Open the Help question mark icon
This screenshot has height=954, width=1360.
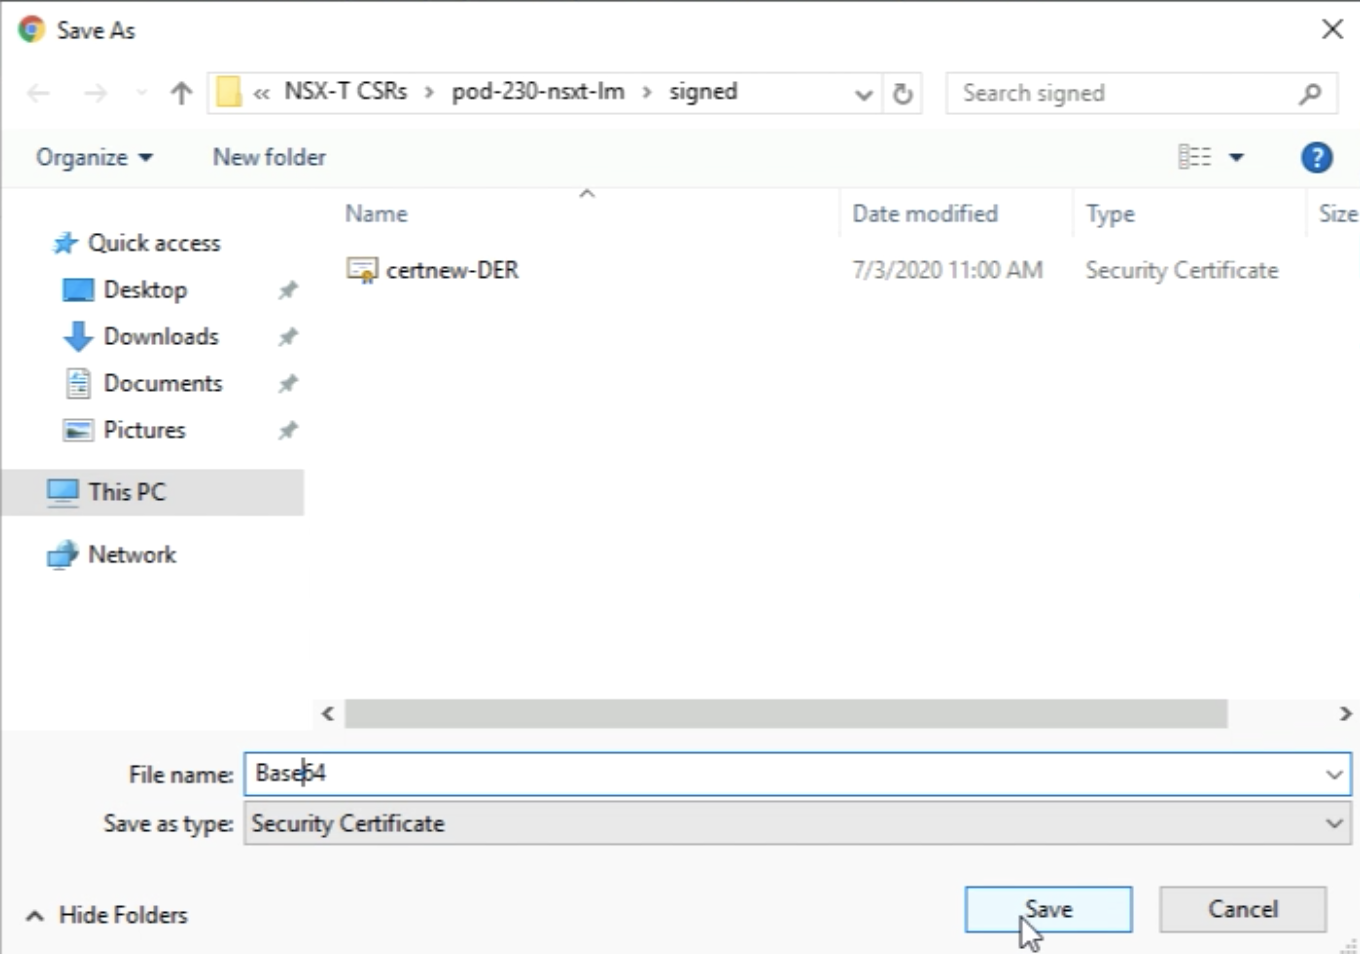point(1316,158)
